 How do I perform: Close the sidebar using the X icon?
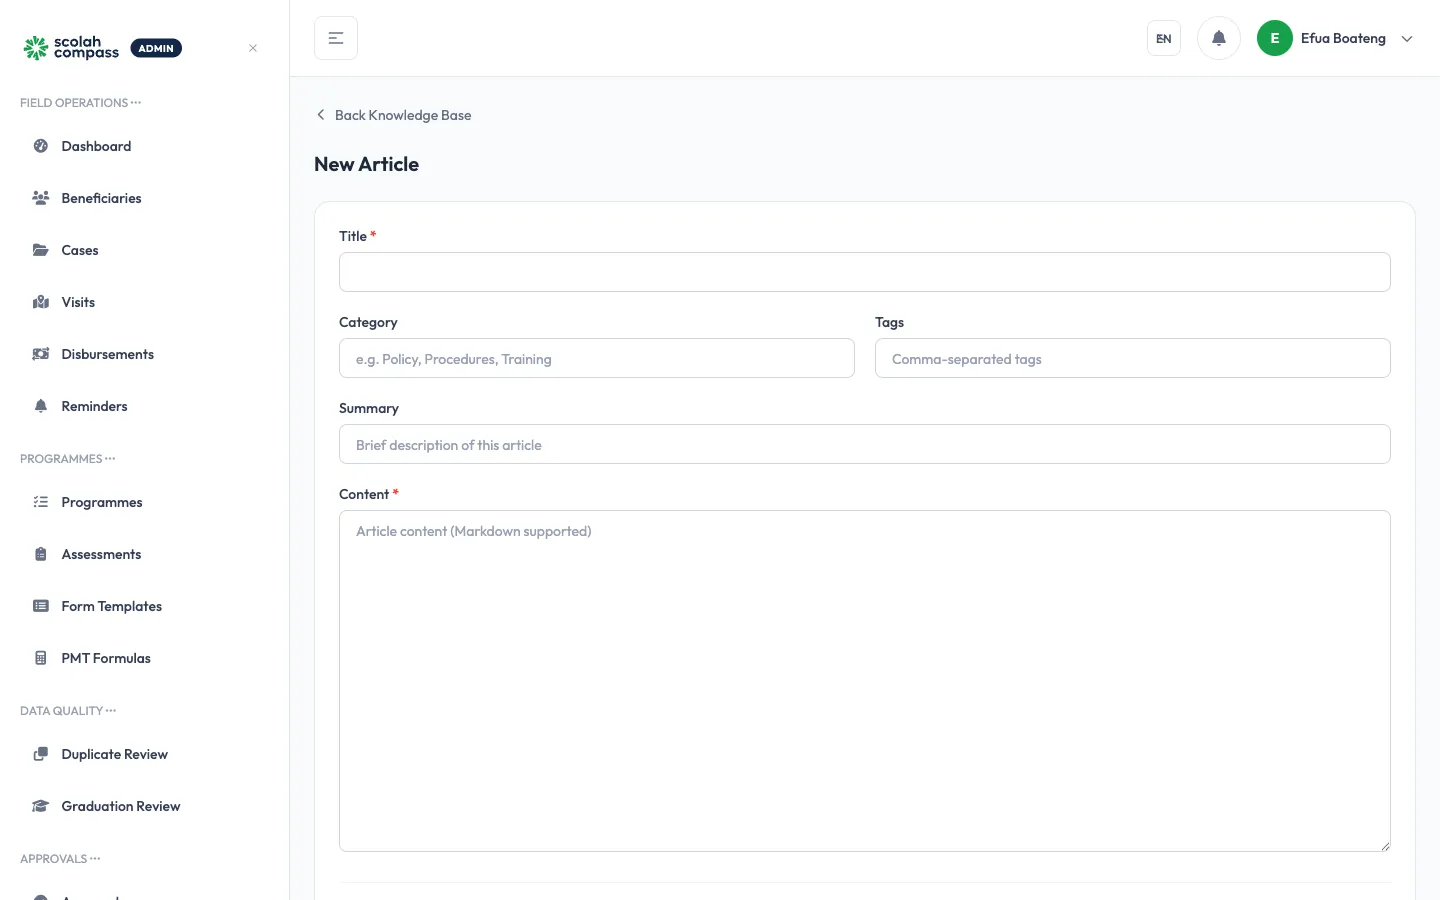click(x=253, y=48)
